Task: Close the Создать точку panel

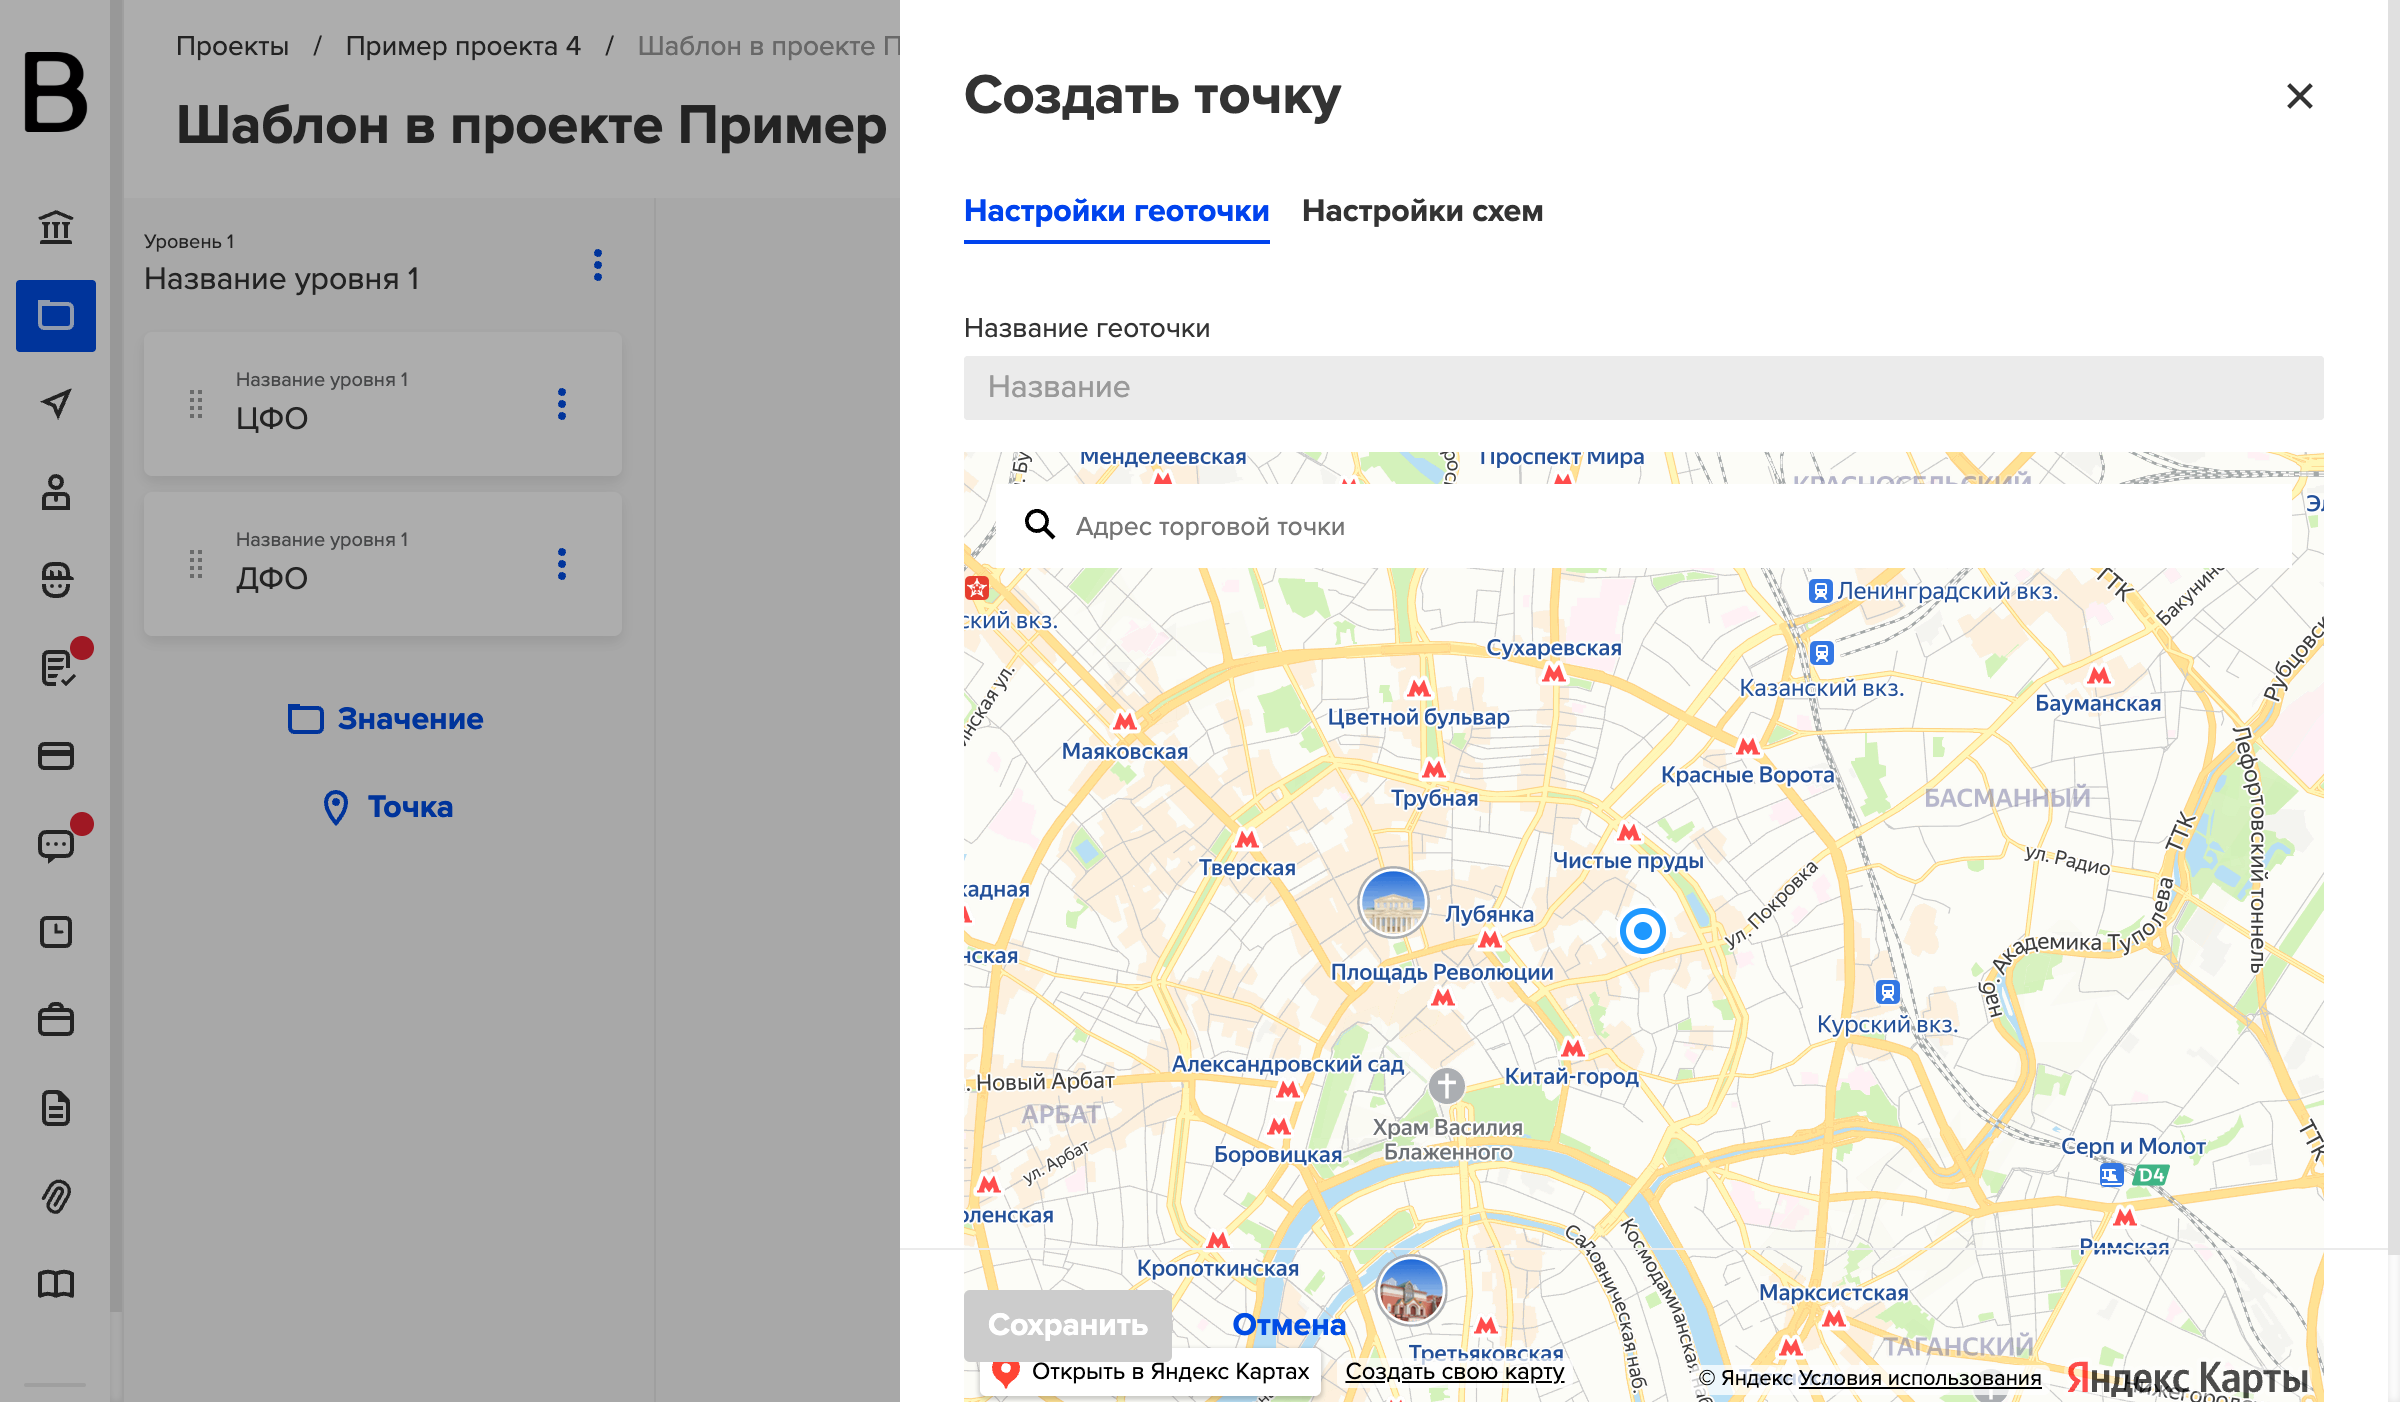Action: 2300,96
